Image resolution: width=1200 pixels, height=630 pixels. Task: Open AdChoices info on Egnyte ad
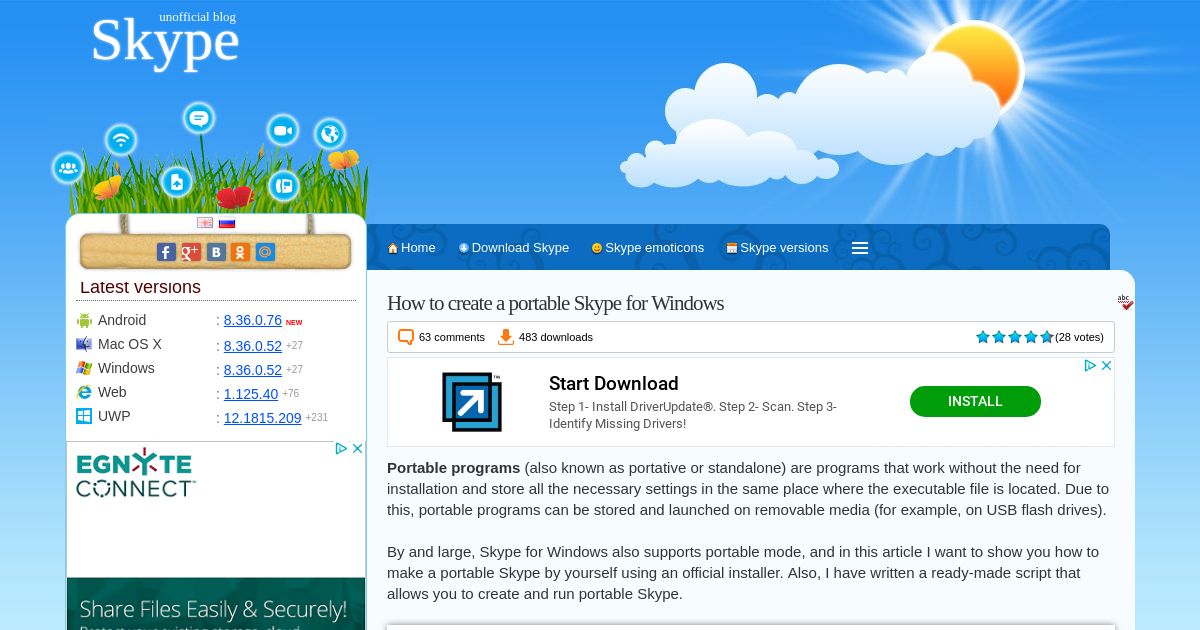[x=341, y=449]
